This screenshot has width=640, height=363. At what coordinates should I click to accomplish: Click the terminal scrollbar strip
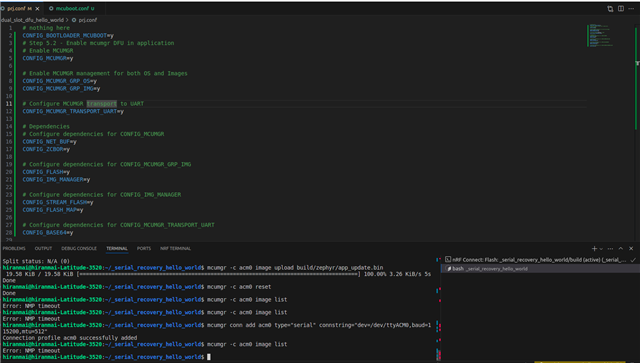click(438, 308)
